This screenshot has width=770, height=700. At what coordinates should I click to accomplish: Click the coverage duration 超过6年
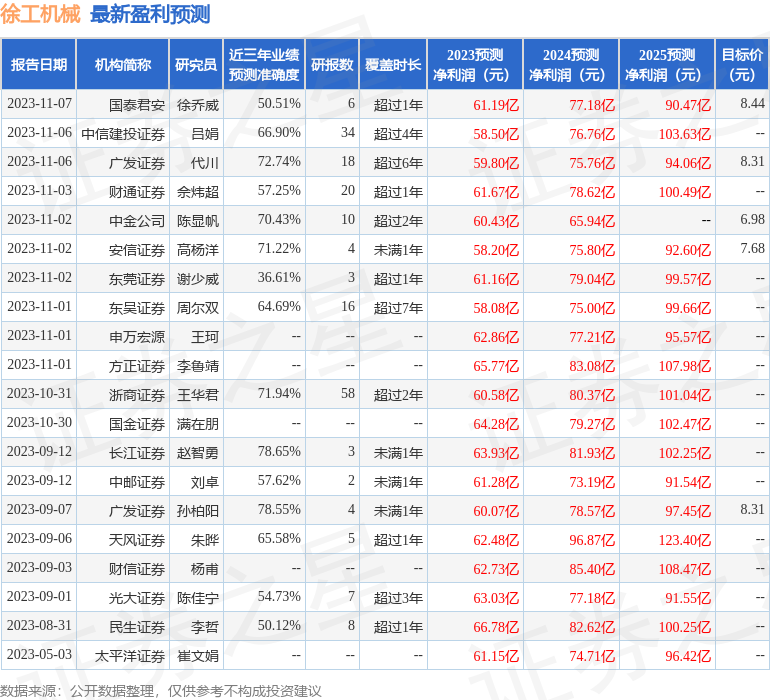click(398, 163)
